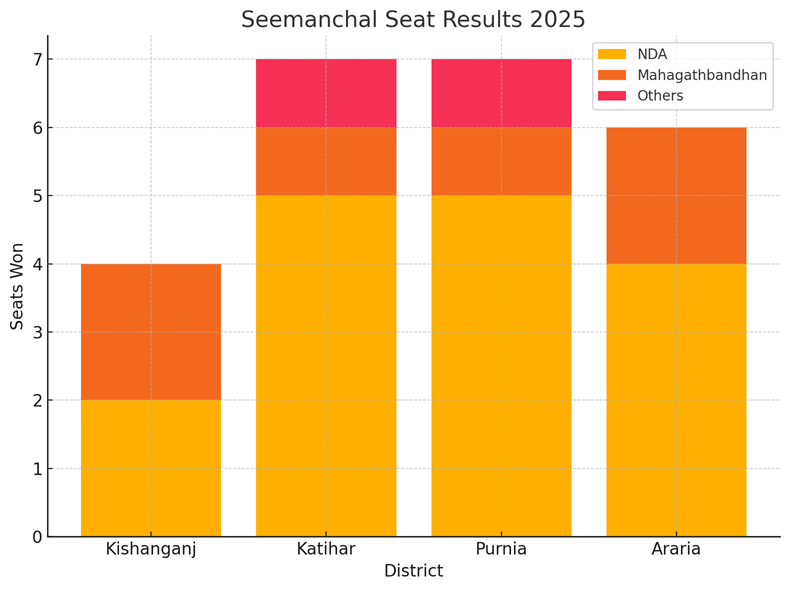
Task: Select the NDA segment of Araria bar
Action: point(676,400)
